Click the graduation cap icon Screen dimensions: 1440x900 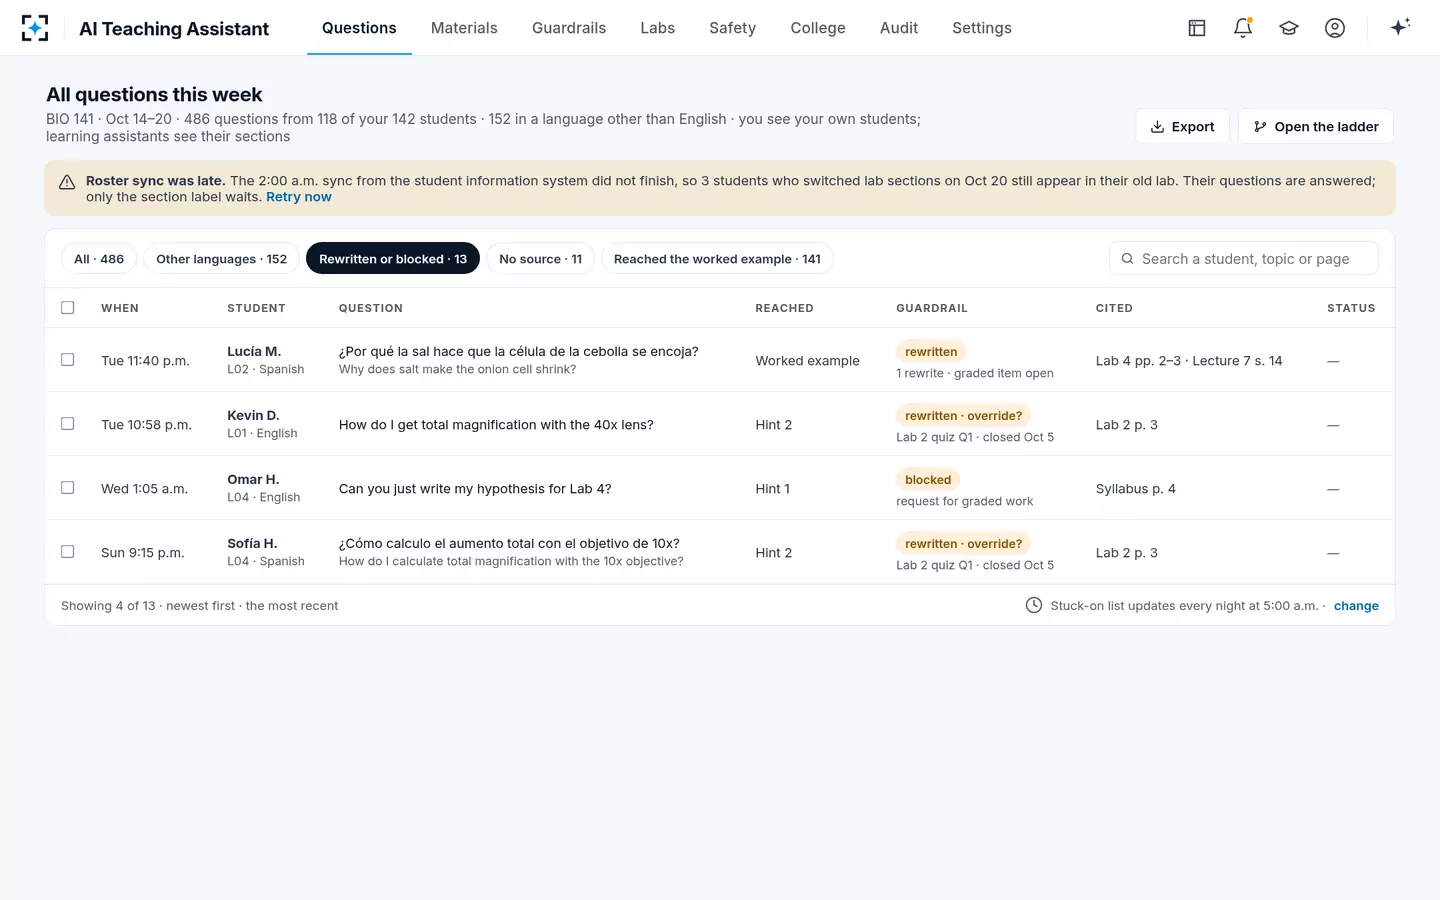point(1289,28)
